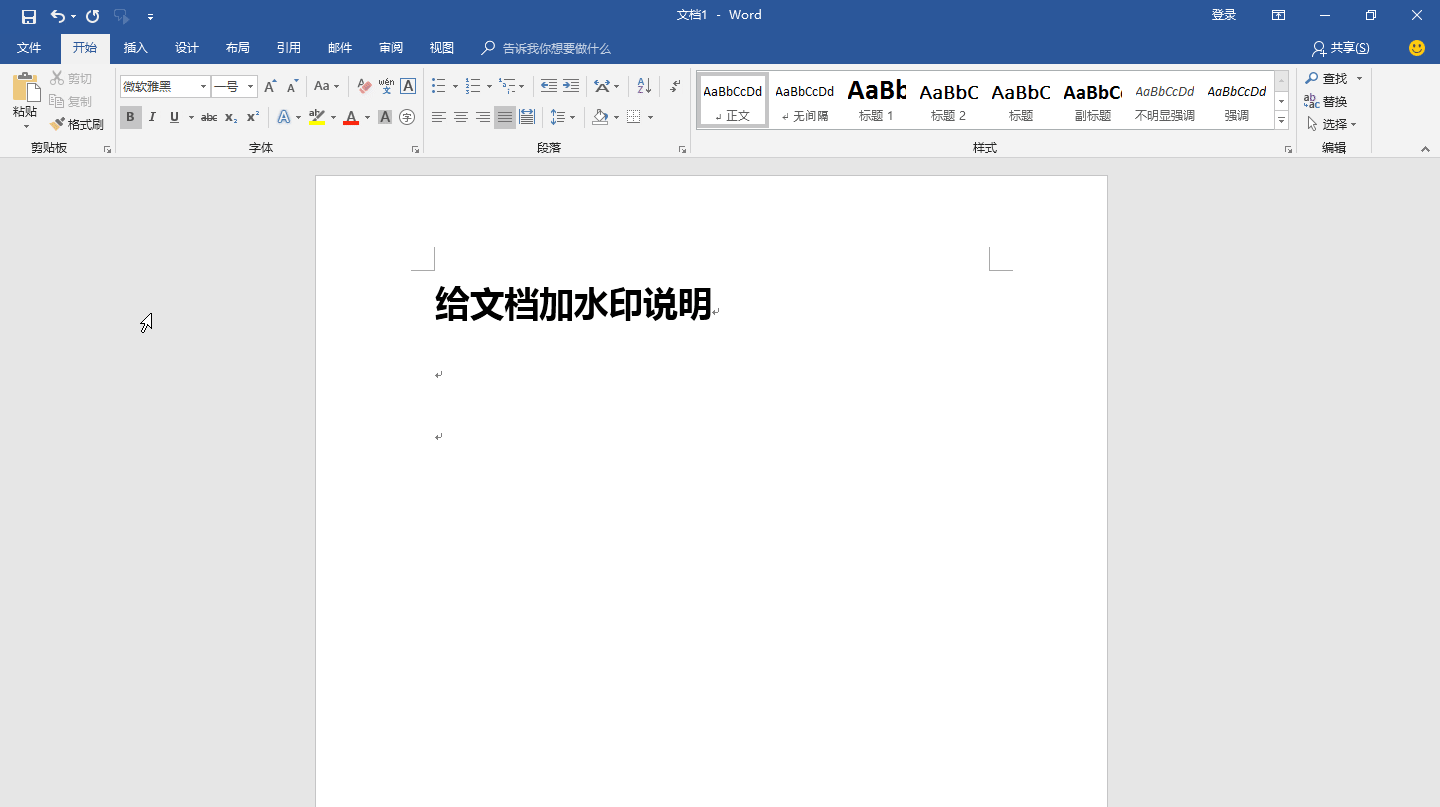The image size is (1440, 807).
Task: Click the 替换 (Replace) button
Action: 1326,101
